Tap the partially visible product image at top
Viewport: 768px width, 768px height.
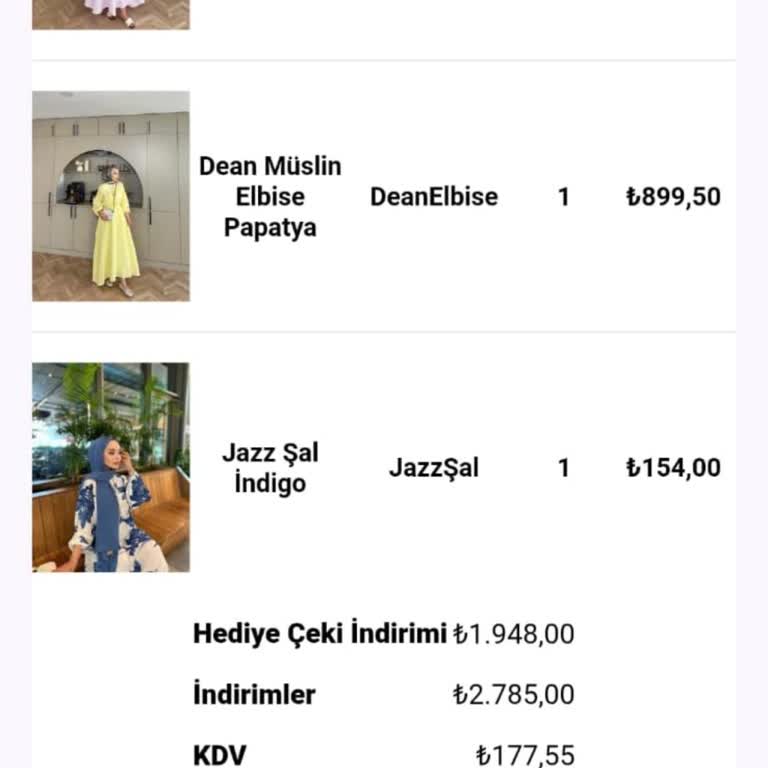111,14
